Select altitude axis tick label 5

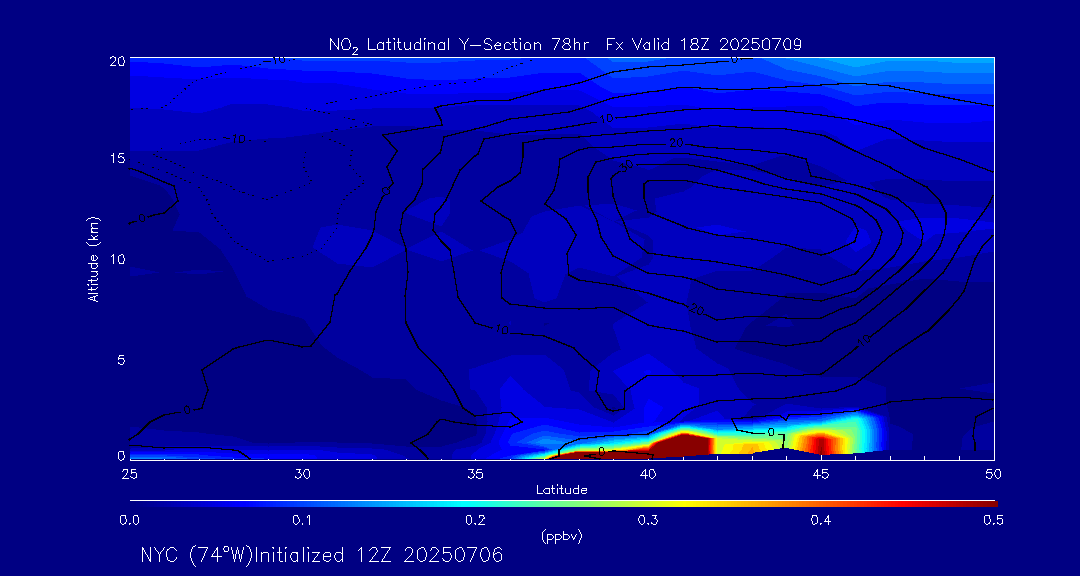pos(121,360)
